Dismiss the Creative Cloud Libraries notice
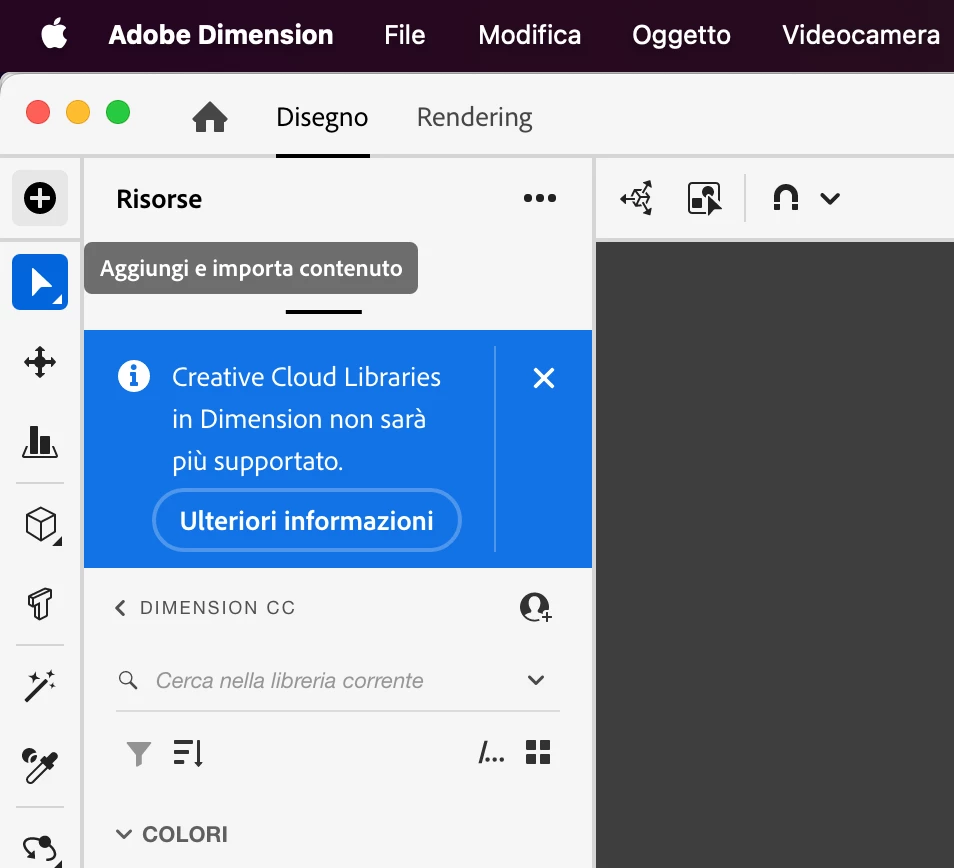Screen dimensions: 954x868 click(x=543, y=378)
